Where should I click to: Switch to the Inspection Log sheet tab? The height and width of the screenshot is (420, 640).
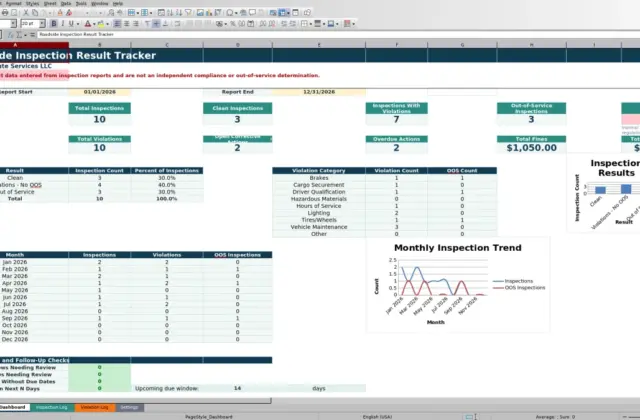point(51,407)
